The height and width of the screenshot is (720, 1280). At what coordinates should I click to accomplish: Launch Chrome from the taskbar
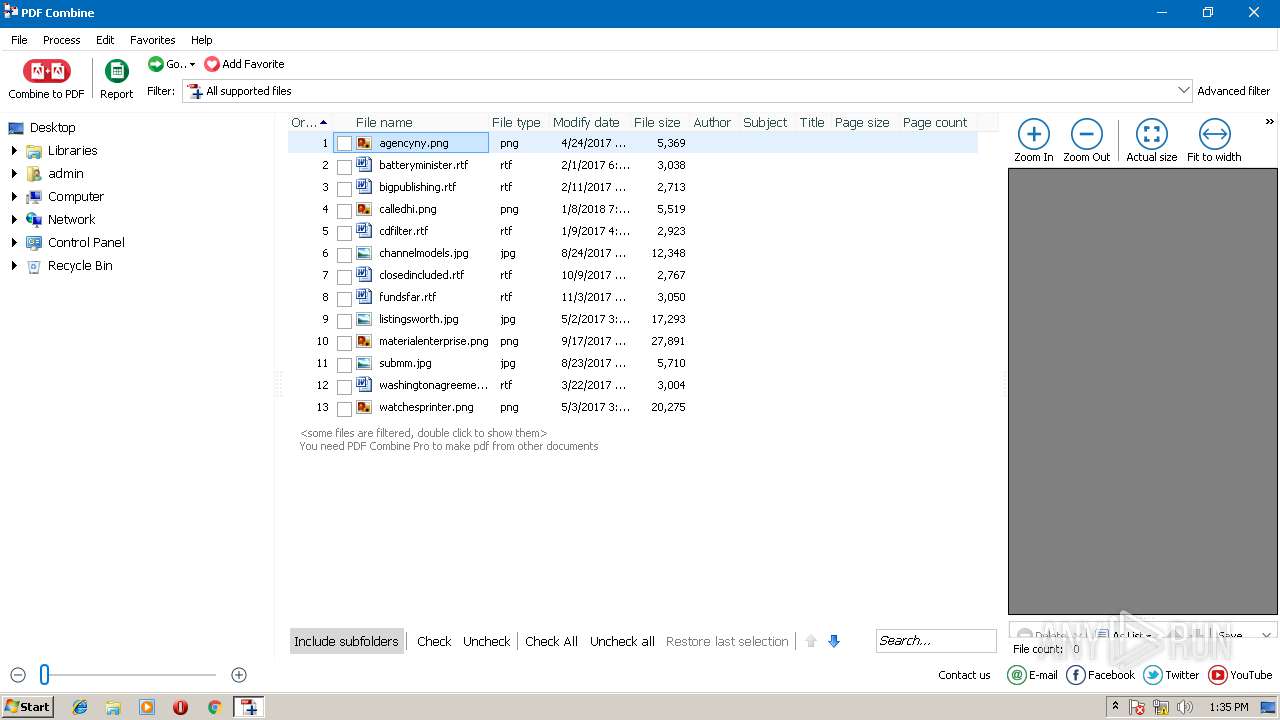(x=214, y=707)
